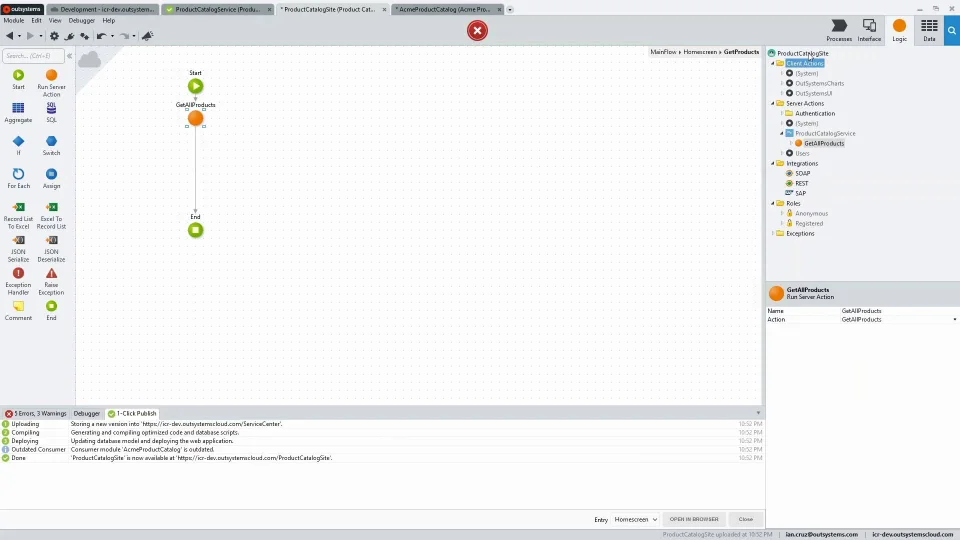Click the Homescreen breadcrumb link
Image resolution: width=960 pixels, height=540 pixels.
click(x=700, y=52)
